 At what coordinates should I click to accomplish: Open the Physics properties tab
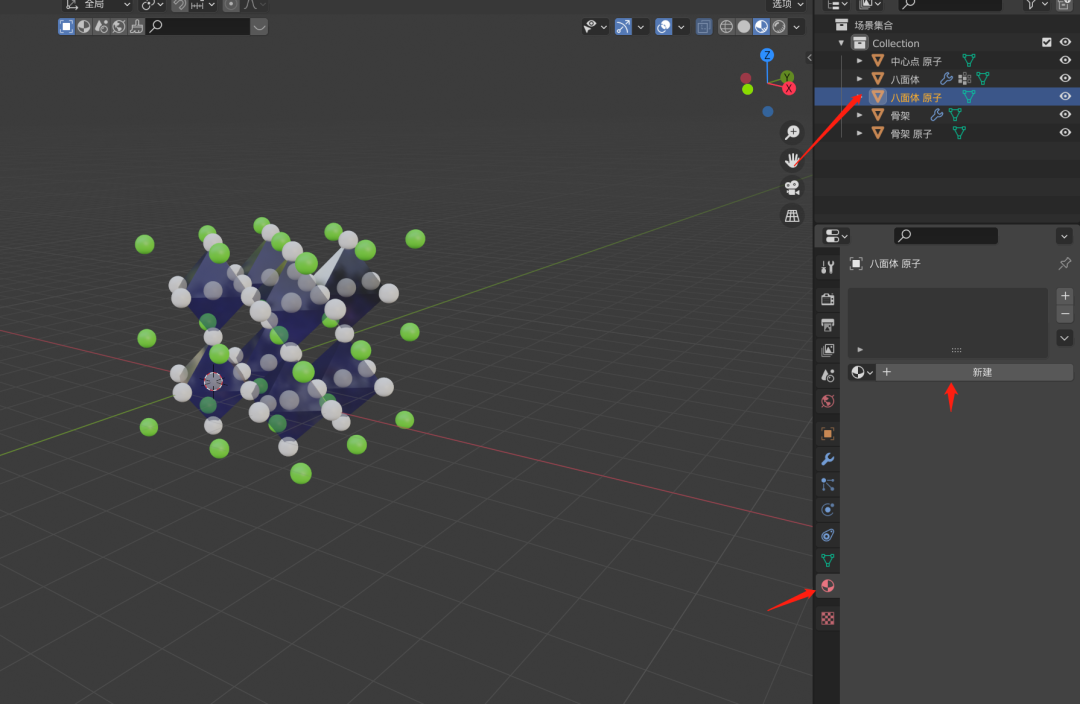827,510
